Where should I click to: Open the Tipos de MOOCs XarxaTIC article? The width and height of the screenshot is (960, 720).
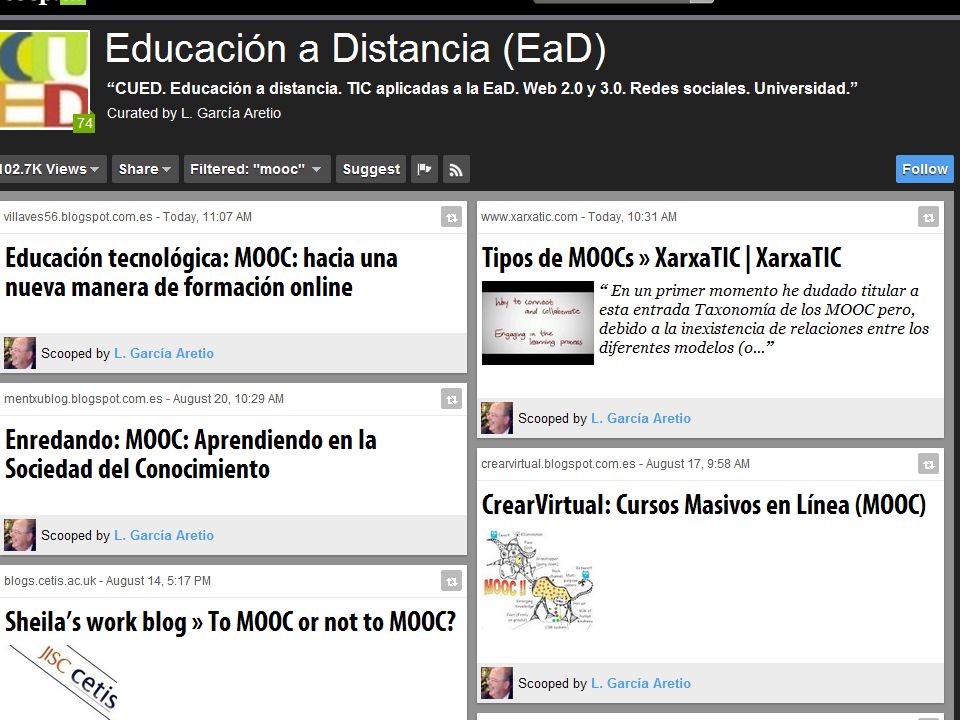tap(661, 258)
